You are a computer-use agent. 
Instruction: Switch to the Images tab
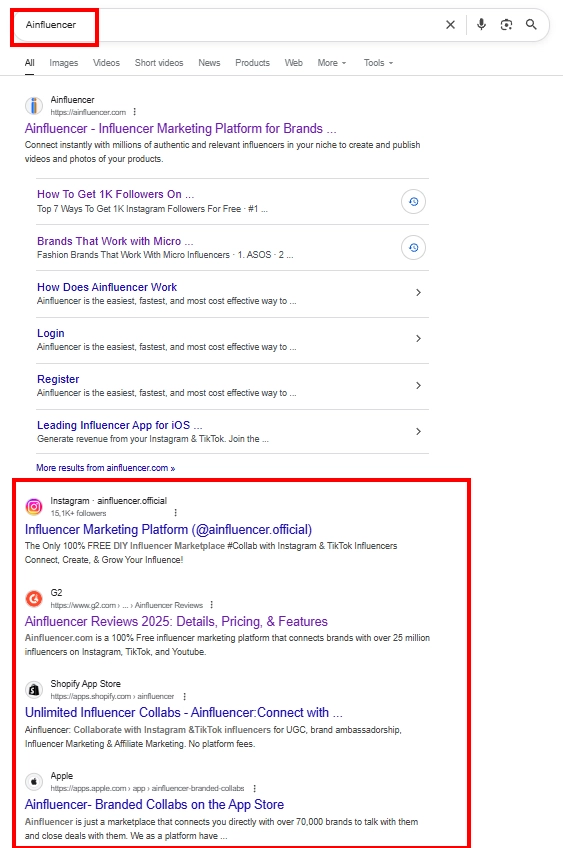tap(64, 63)
